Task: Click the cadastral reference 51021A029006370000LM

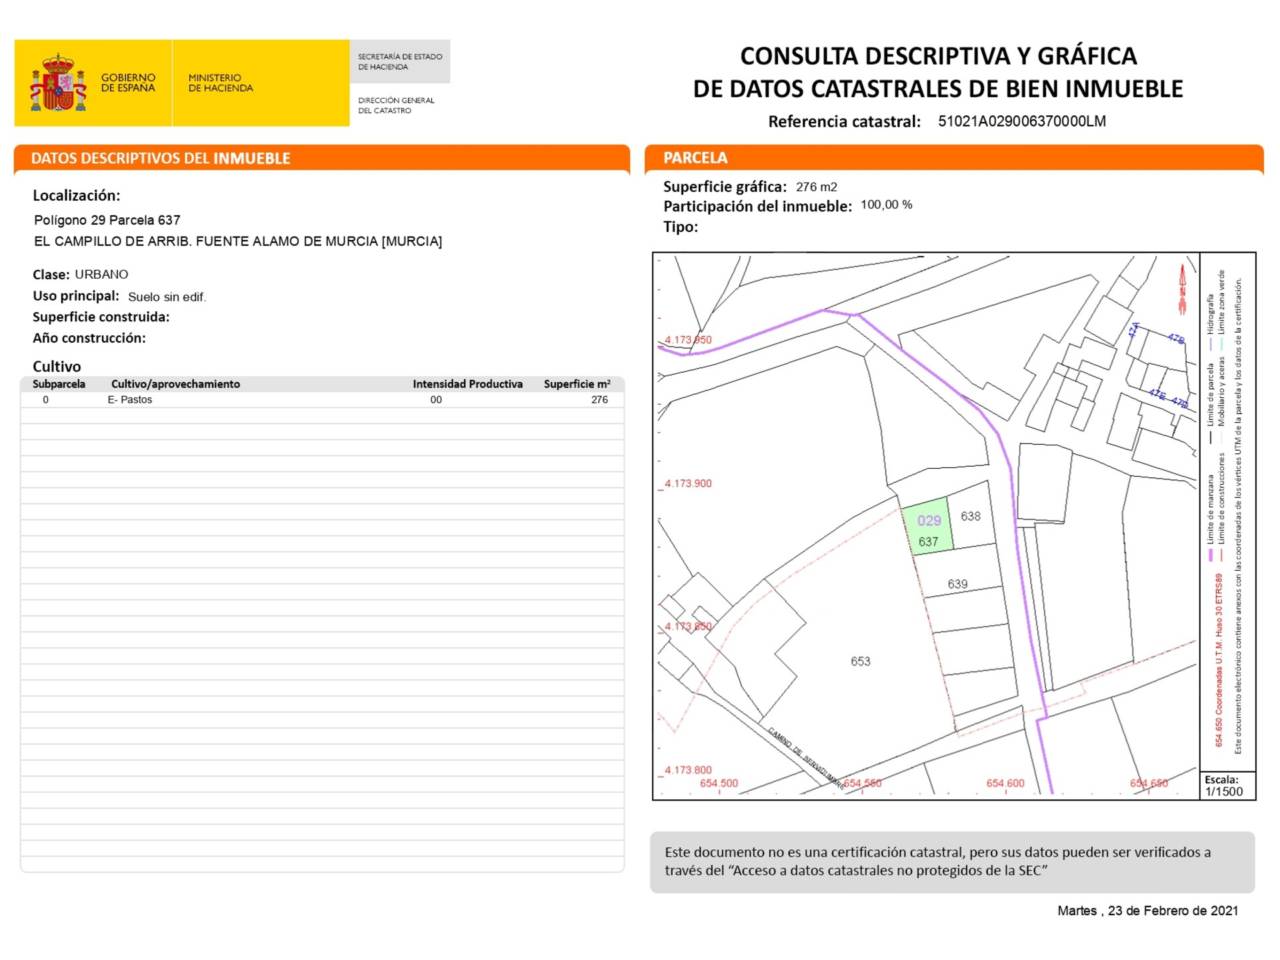Action: [1022, 121]
